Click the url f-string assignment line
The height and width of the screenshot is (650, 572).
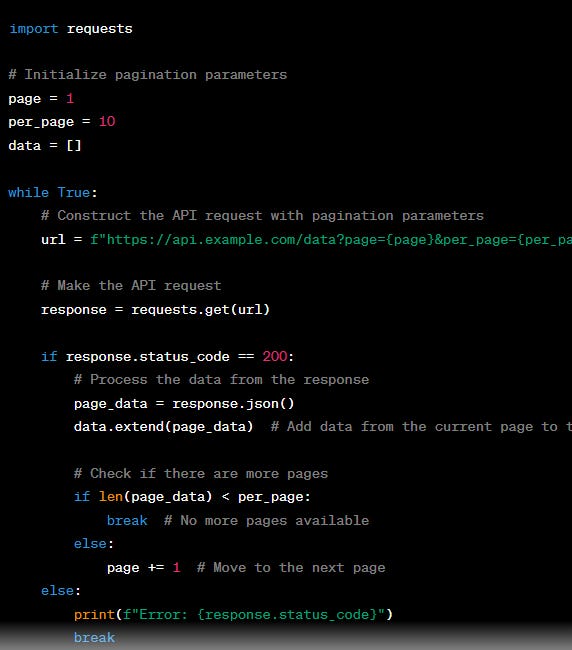[306, 240]
